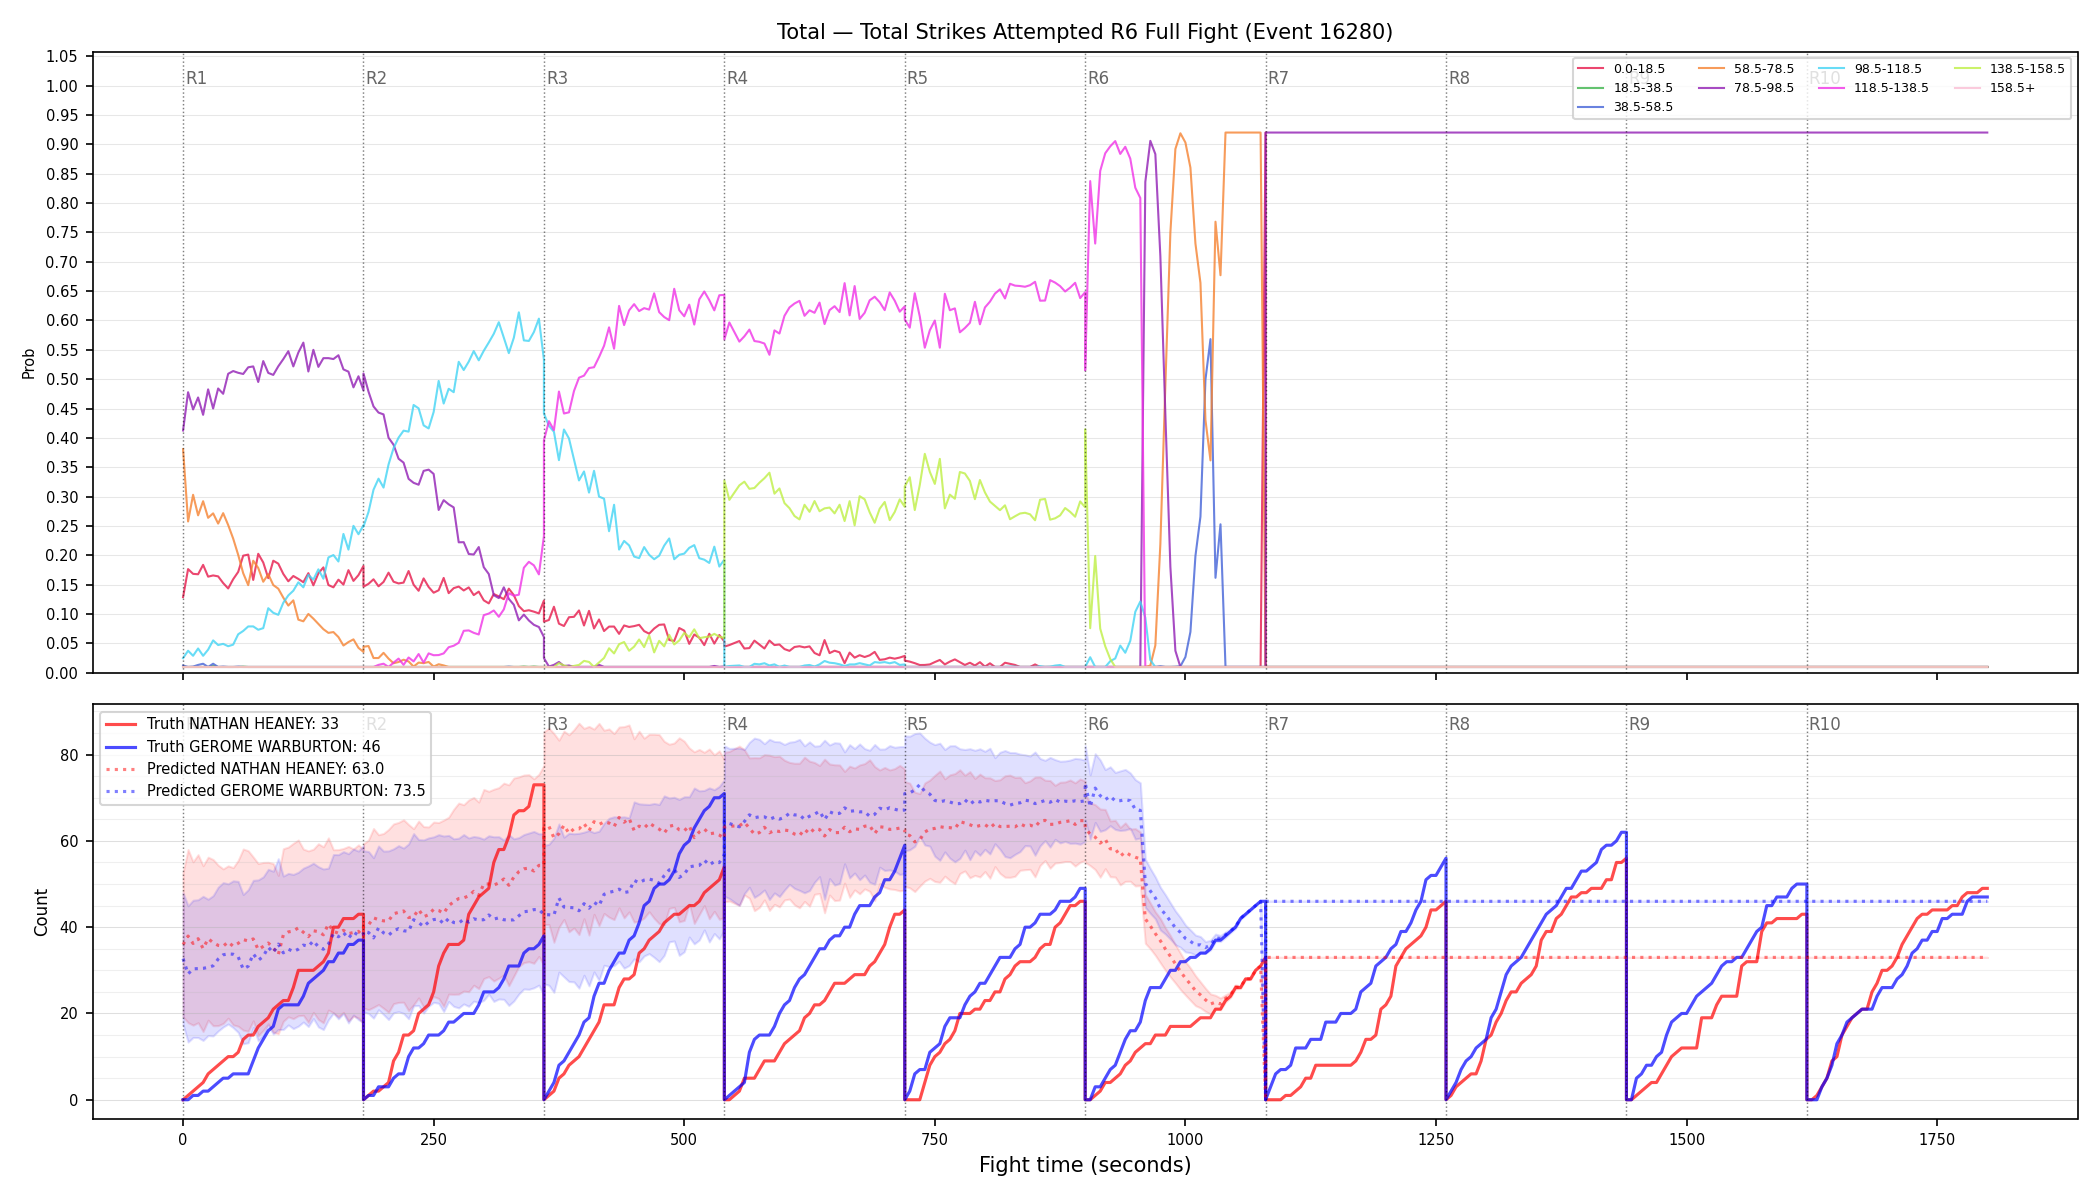The height and width of the screenshot is (1200, 2100).
Task: Select round marker R5 in the Prob chart
Action: pyautogui.click(x=917, y=78)
